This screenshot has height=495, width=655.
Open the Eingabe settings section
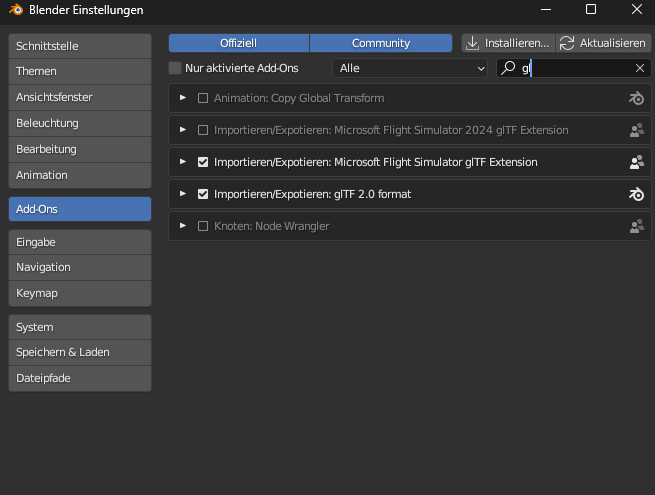pos(80,242)
